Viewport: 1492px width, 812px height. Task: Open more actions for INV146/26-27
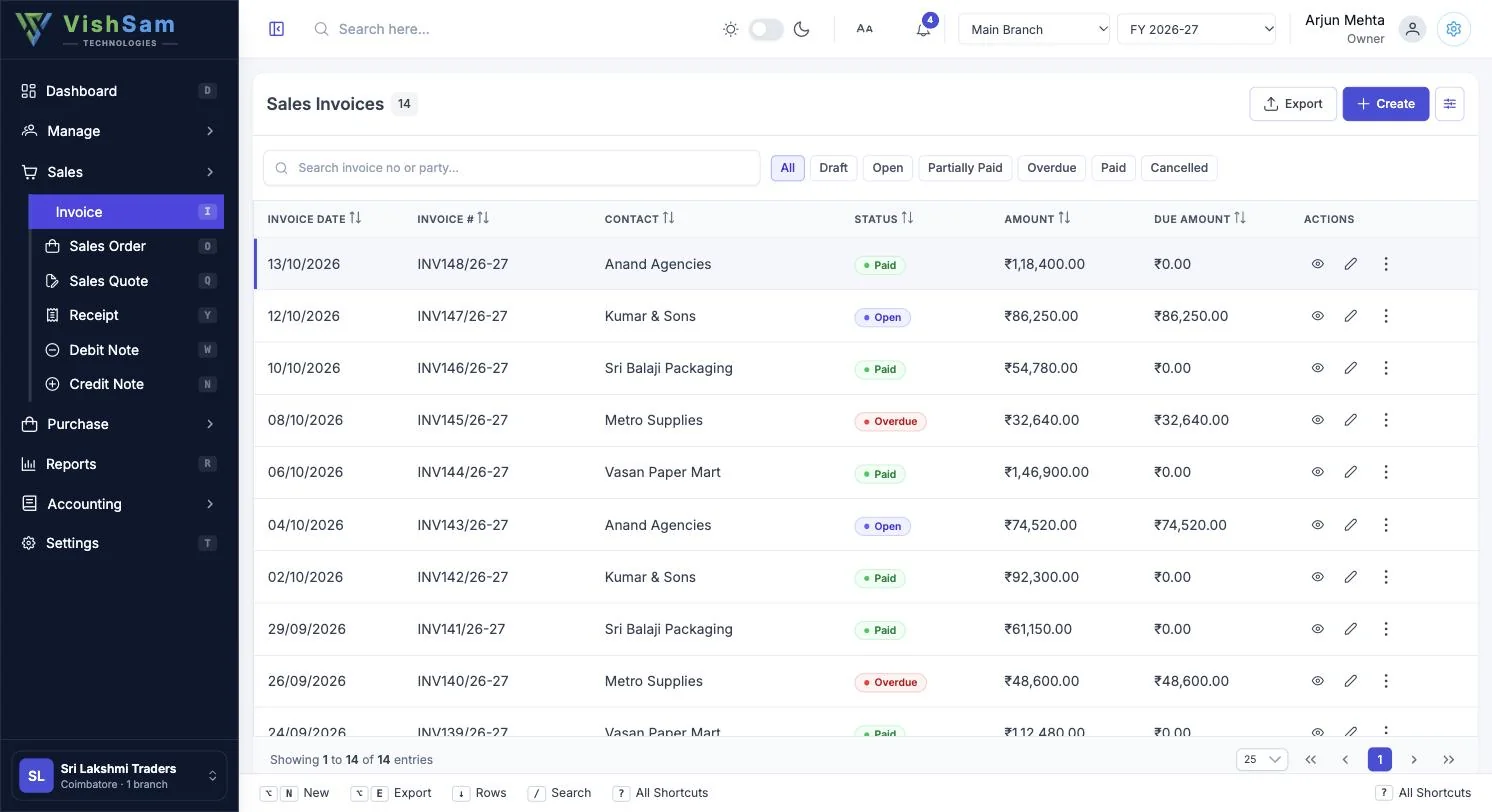(x=1386, y=368)
